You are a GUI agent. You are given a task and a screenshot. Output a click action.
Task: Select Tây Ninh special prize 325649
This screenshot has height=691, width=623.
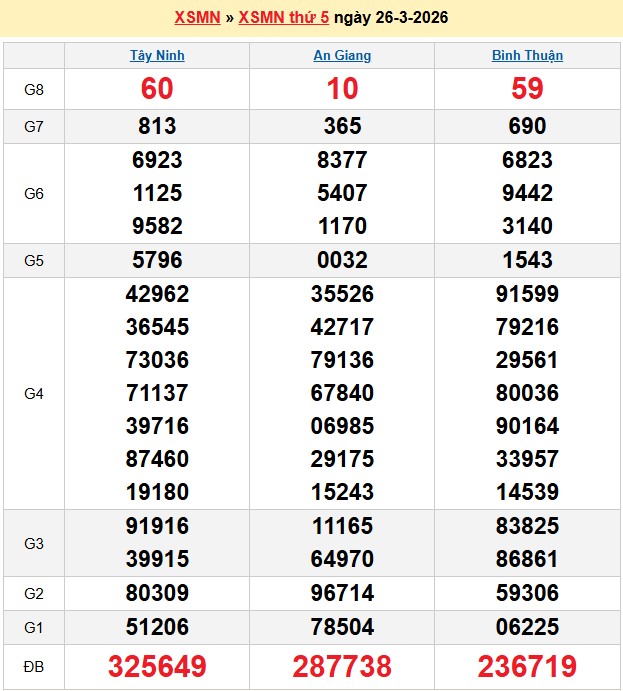click(157, 667)
